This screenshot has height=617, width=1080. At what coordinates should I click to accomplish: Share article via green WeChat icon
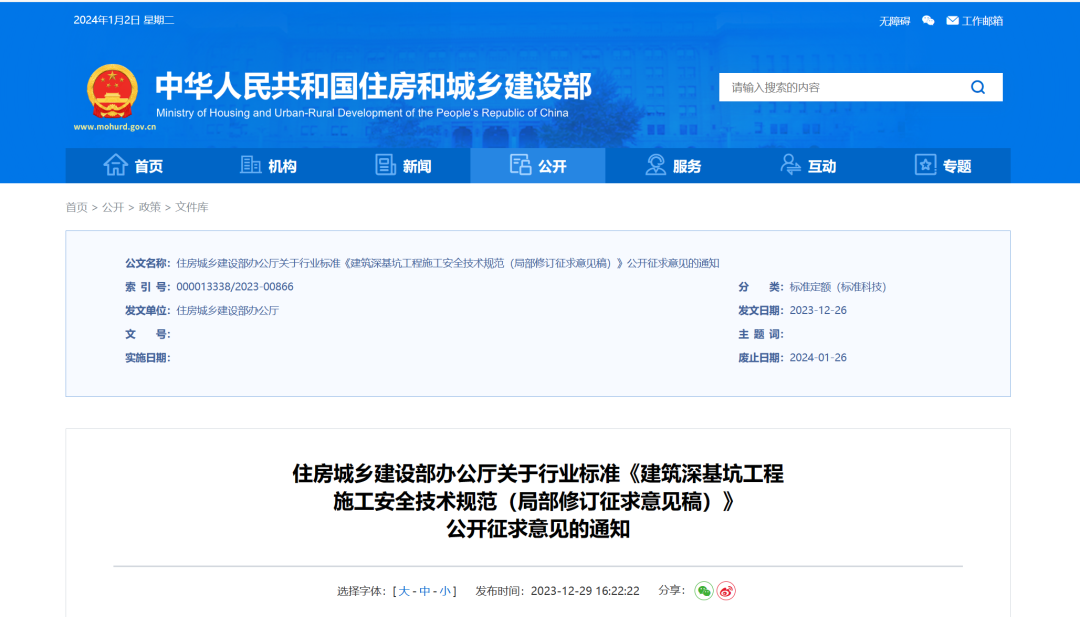pos(704,591)
